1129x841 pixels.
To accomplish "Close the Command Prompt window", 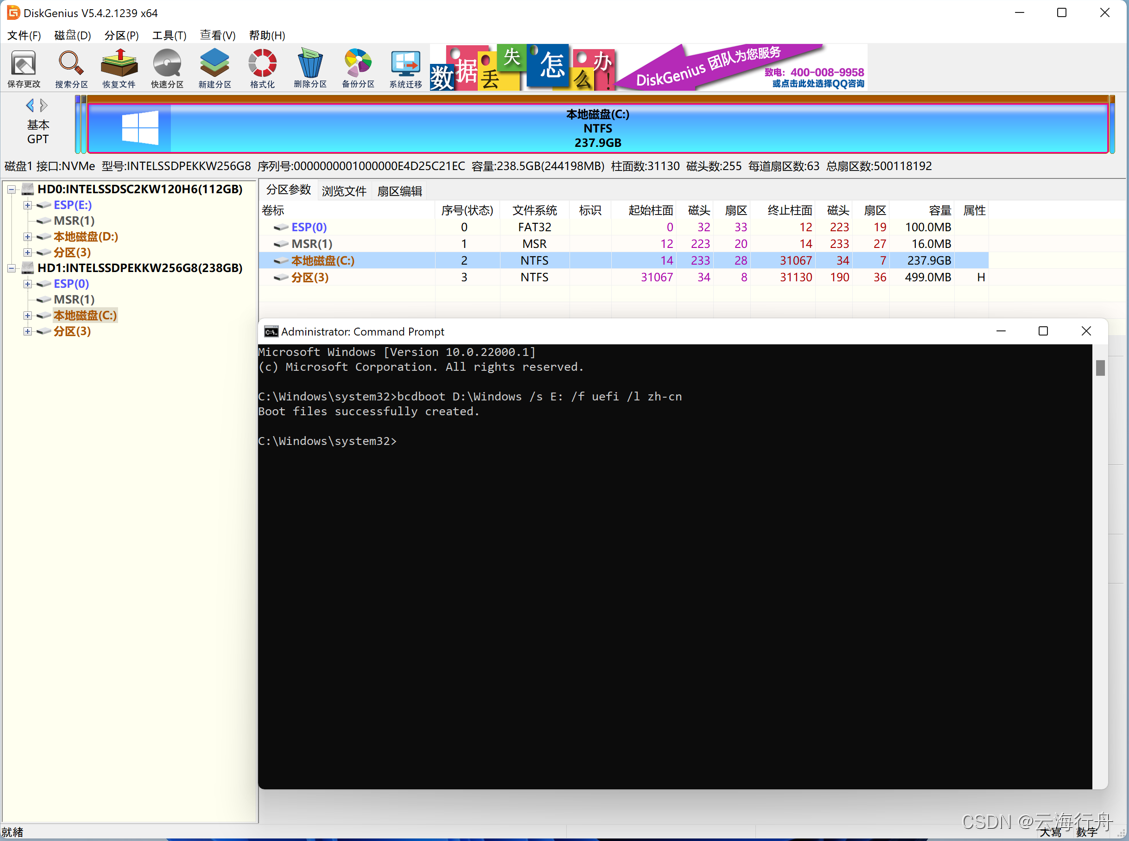I will click(x=1086, y=331).
